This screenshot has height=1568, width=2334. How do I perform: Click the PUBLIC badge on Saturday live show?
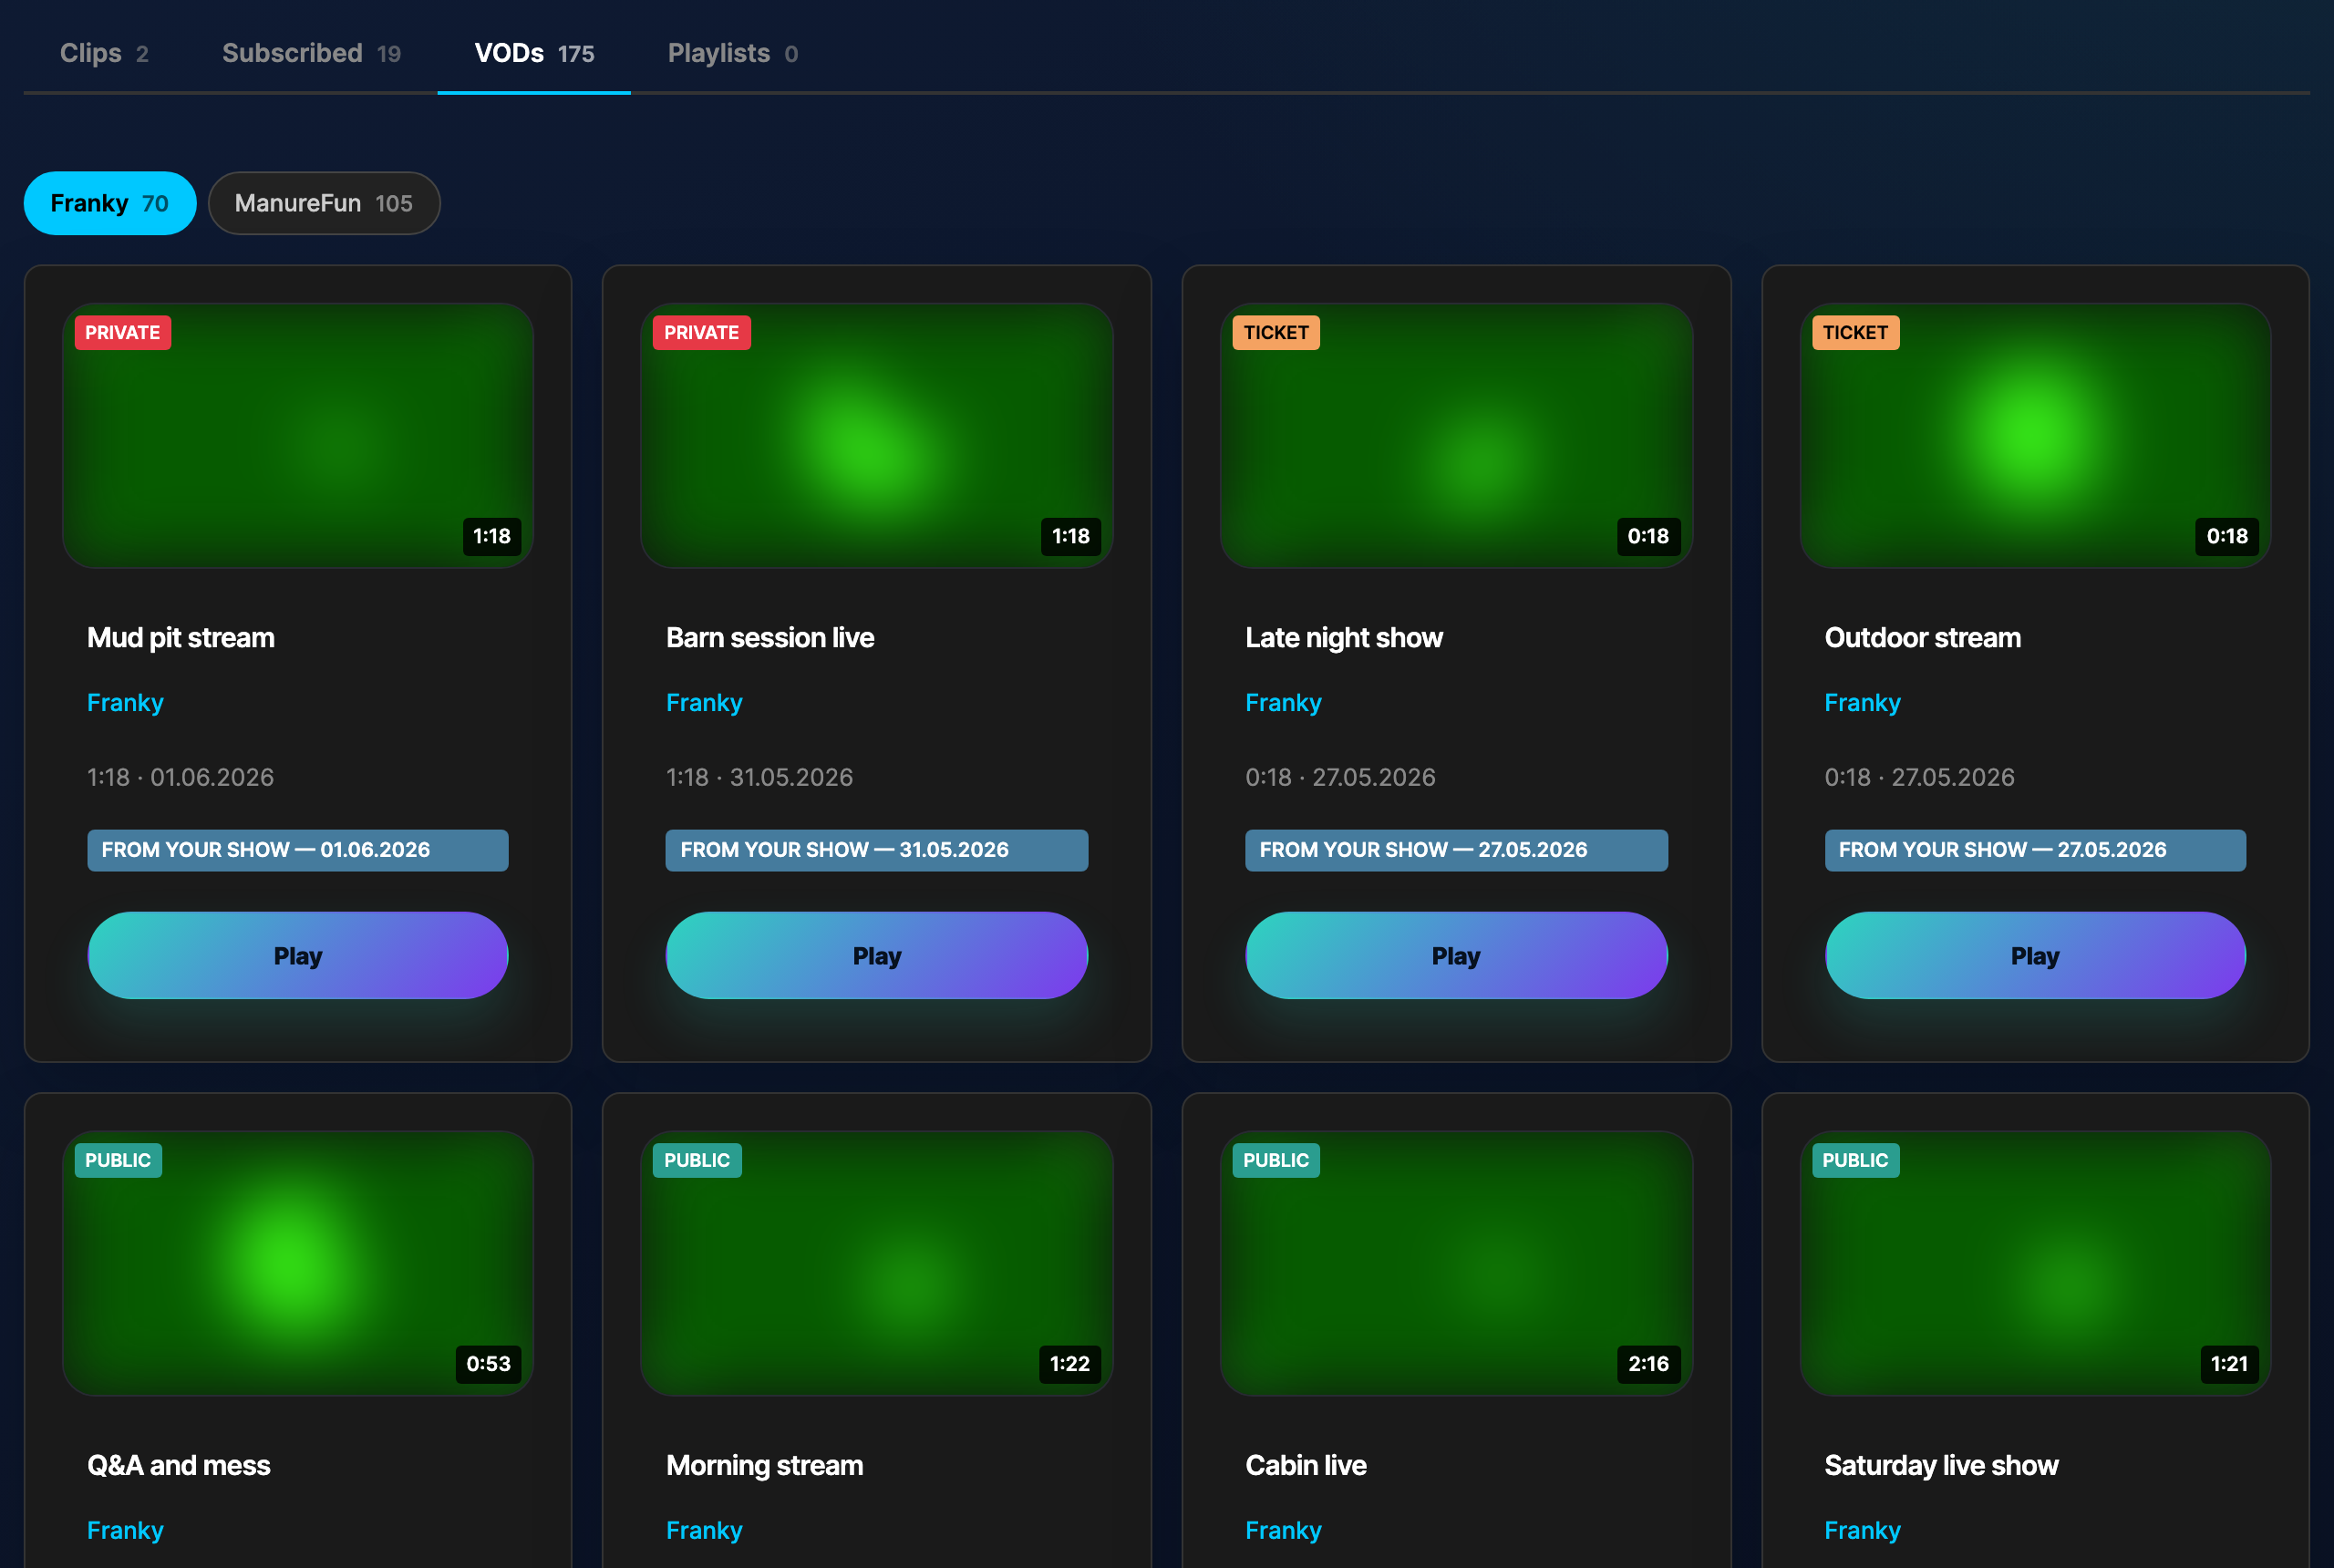(1855, 1160)
